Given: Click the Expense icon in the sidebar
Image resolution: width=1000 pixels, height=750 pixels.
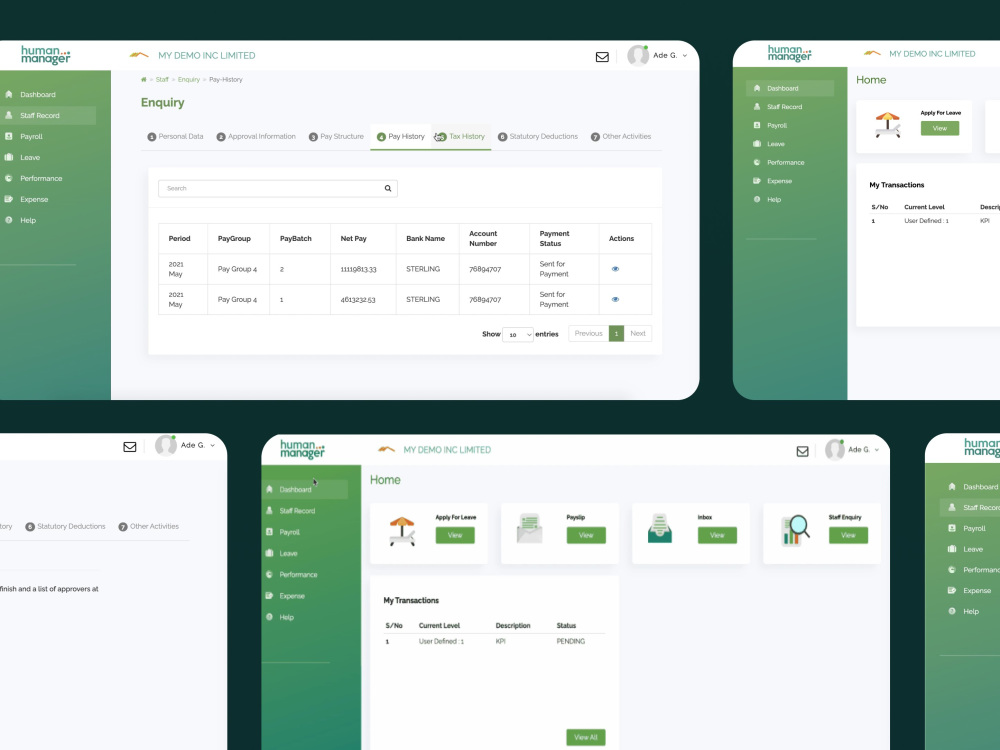Looking at the screenshot, I should tap(9, 199).
